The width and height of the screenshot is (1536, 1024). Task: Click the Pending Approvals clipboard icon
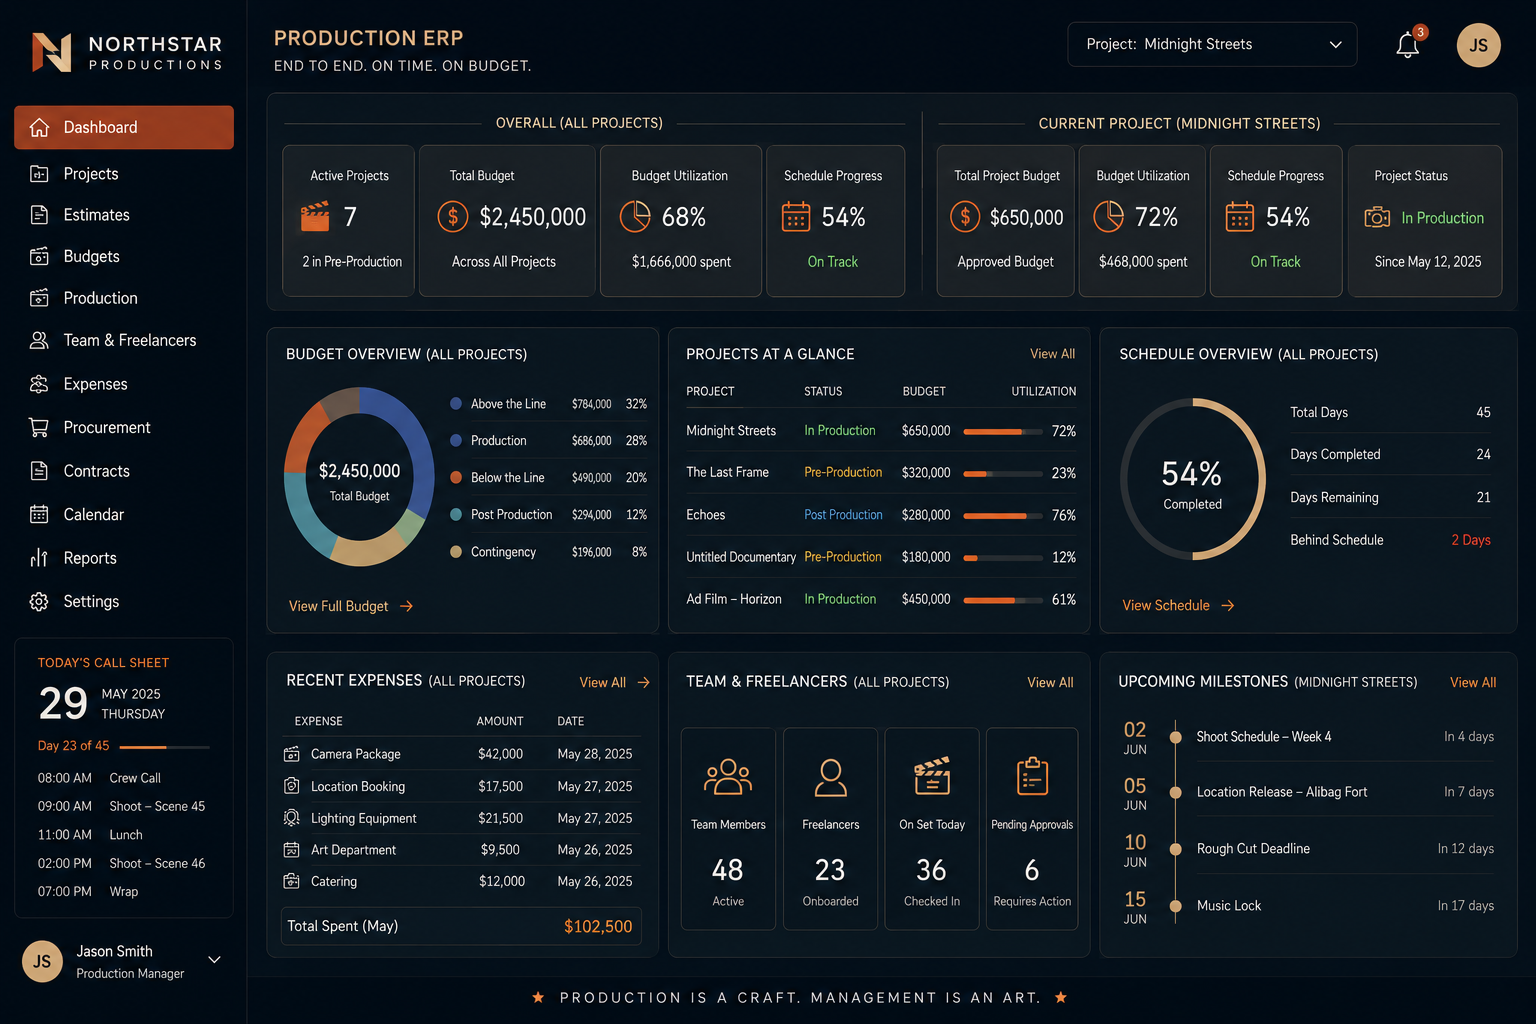[x=1032, y=776]
